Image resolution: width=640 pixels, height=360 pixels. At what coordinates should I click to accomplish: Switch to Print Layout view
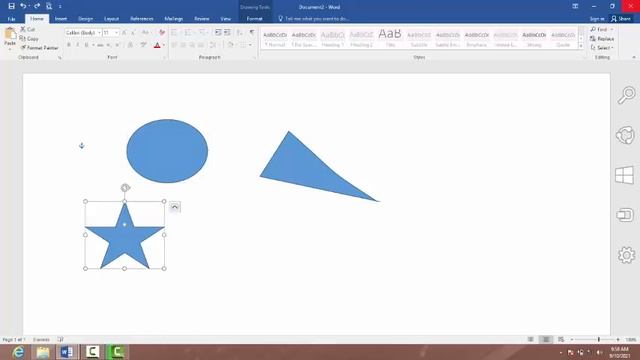point(546,339)
